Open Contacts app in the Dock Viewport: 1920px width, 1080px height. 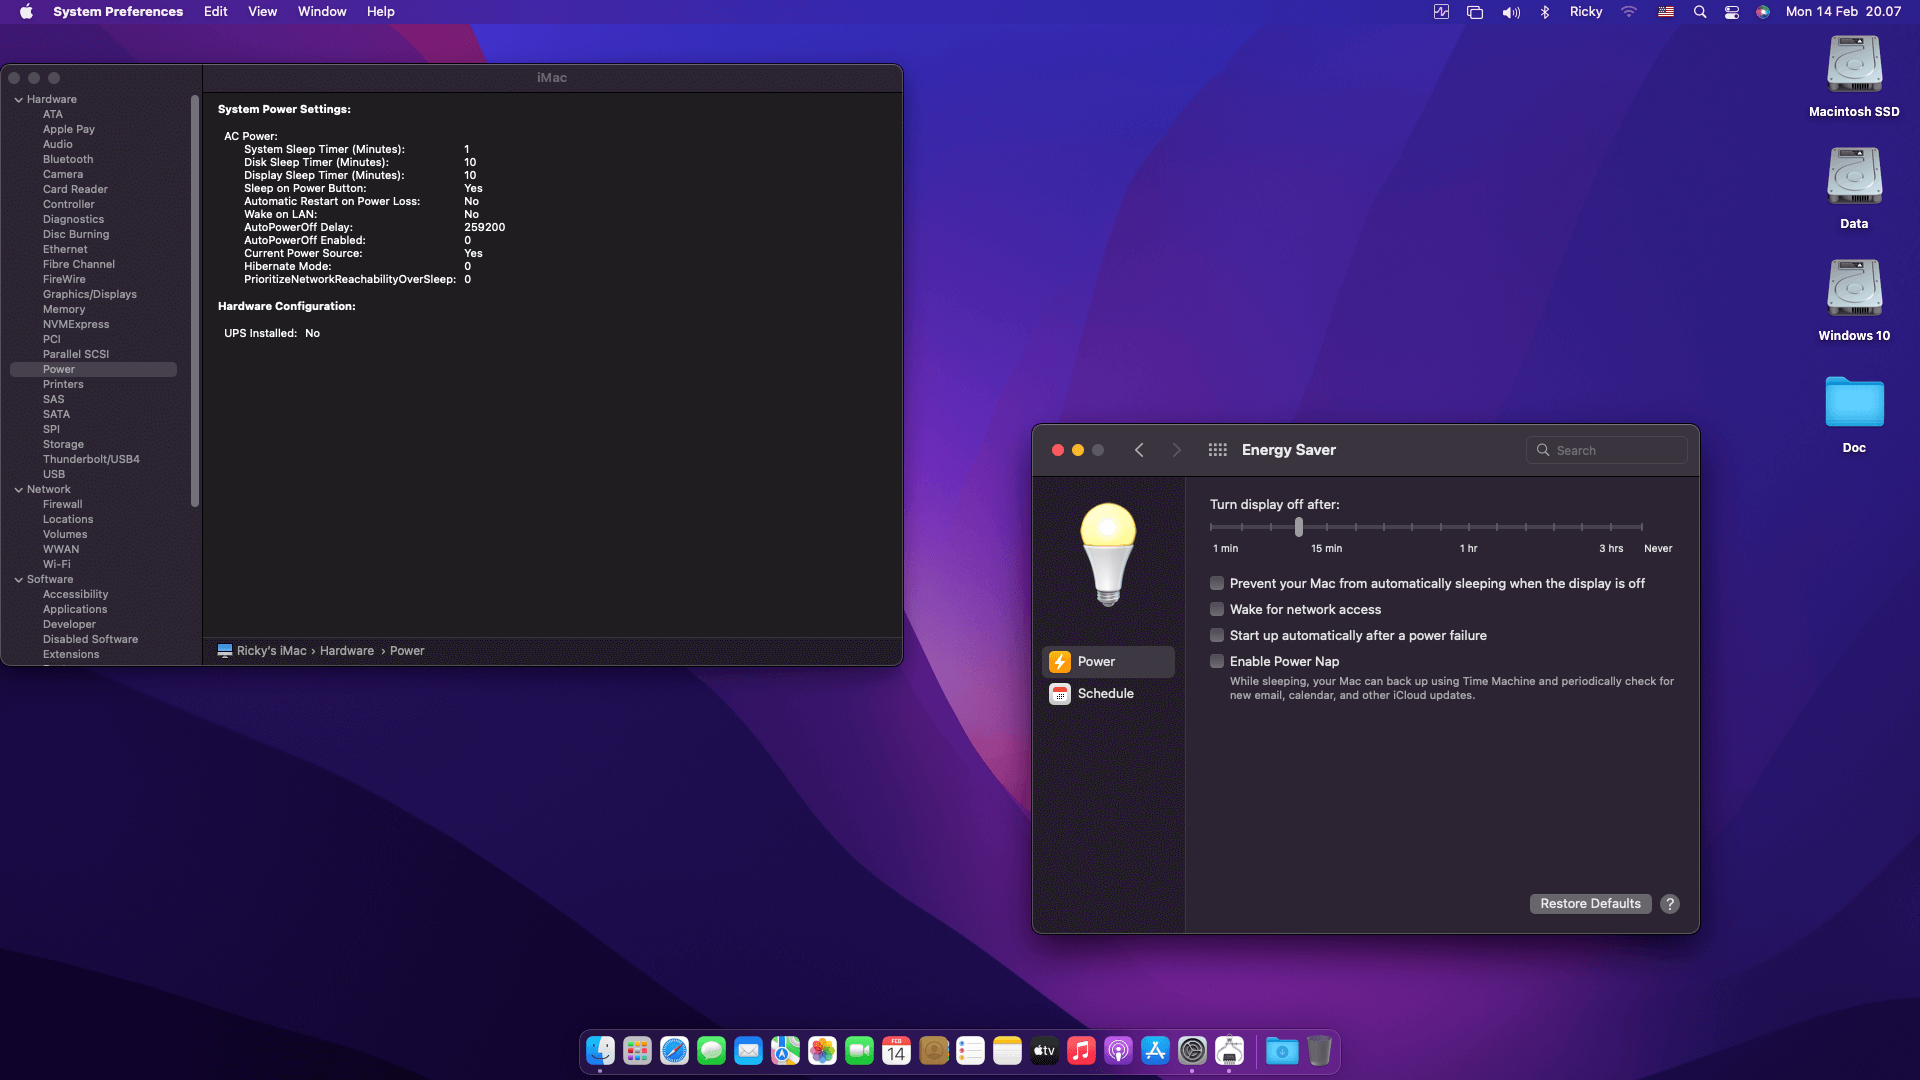tap(933, 1051)
